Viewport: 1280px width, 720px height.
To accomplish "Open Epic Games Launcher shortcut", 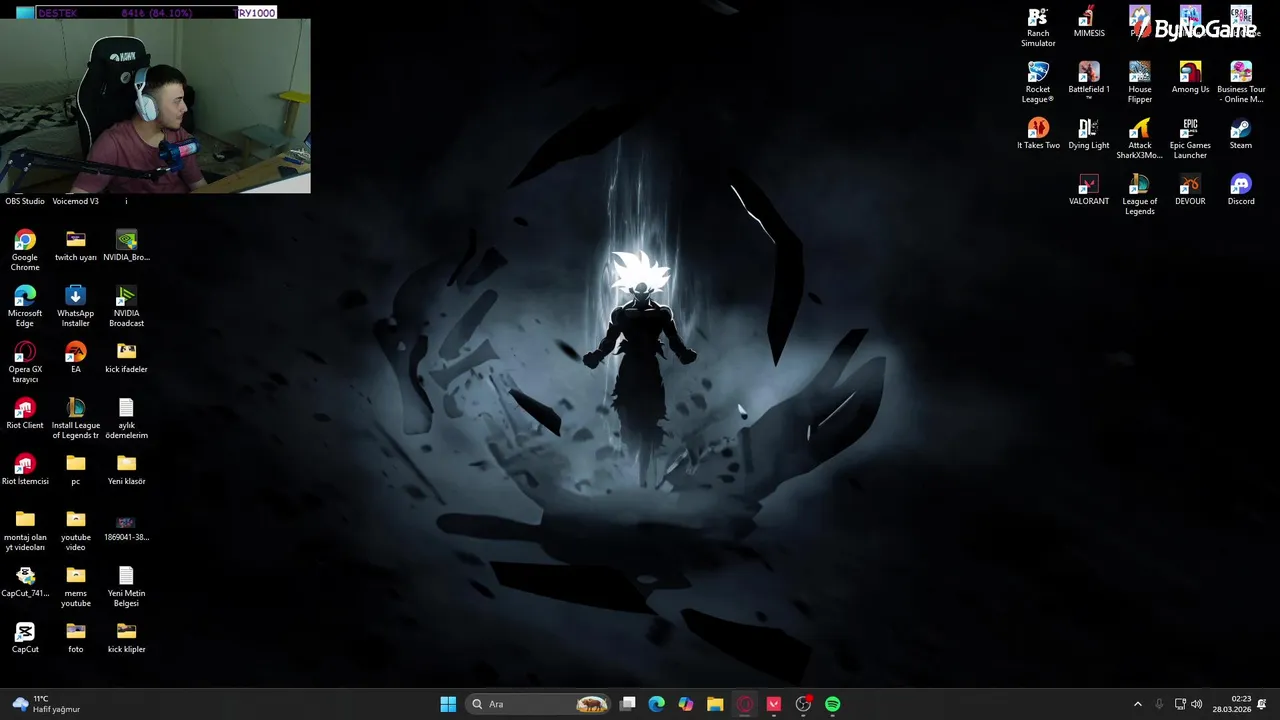I will (x=1190, y=138).
